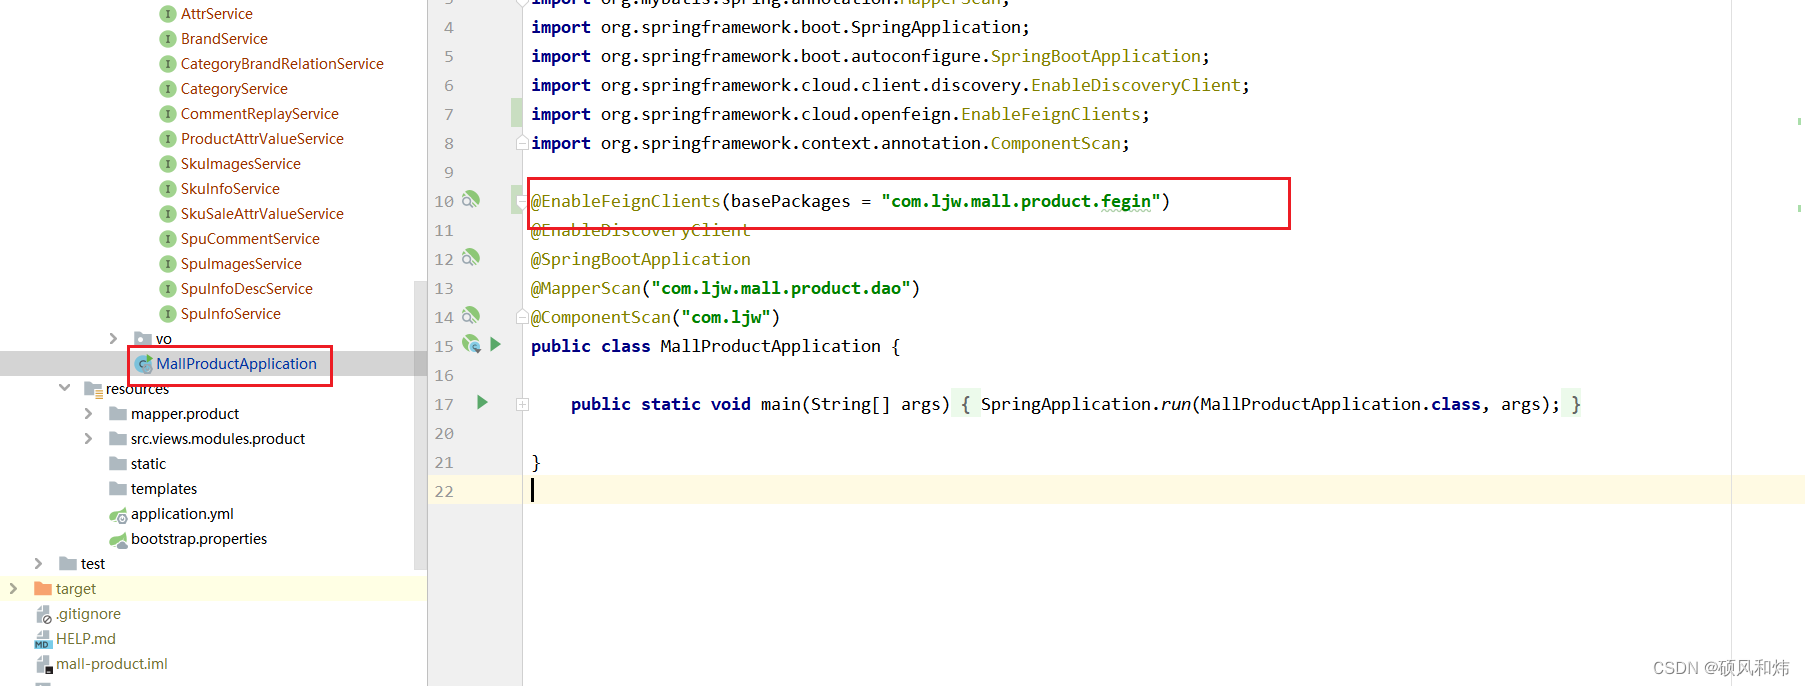Screen dimensions: 1805x686
Task: Open BrandService interface file
Action: click(224, 39)
